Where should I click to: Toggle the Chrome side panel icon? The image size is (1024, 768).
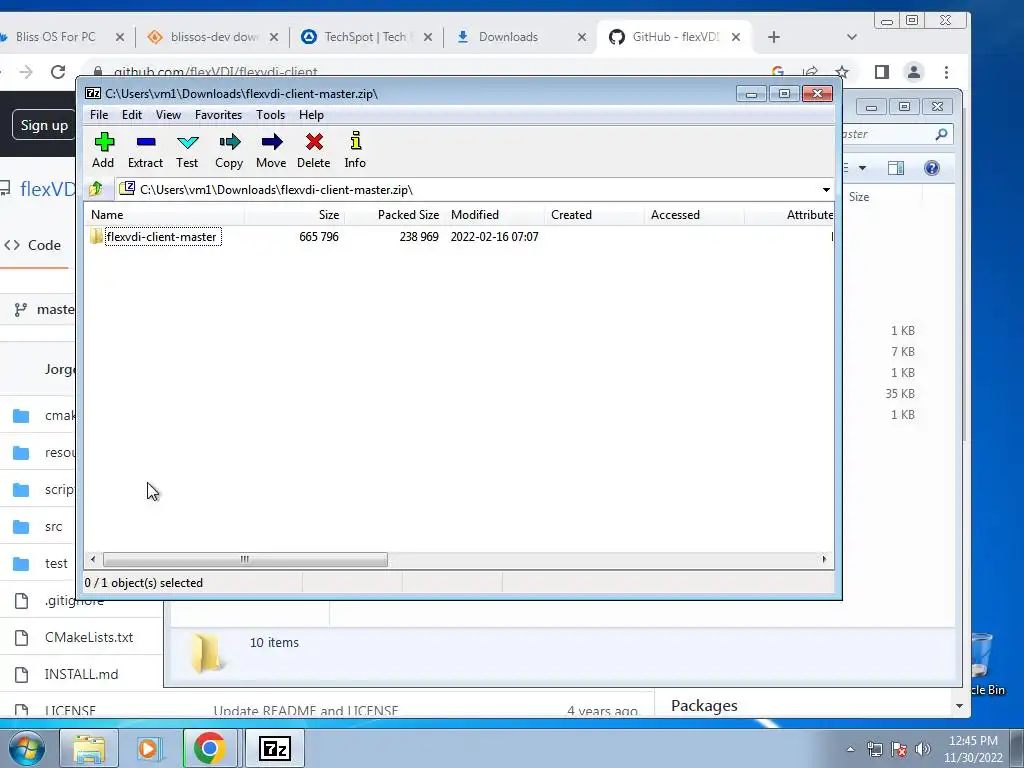coord(882,72)
